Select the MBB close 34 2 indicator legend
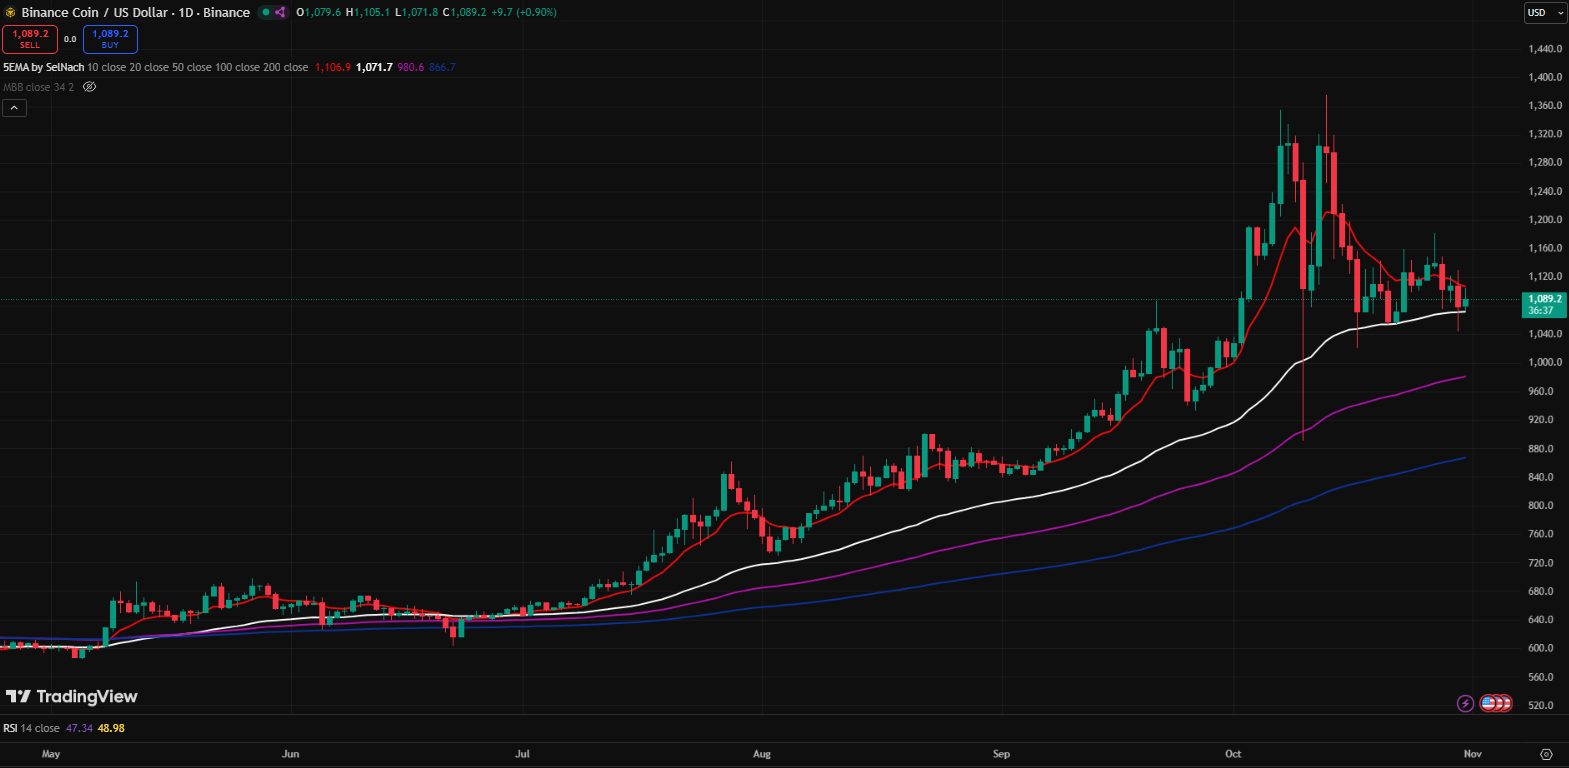Viewport: 1569px width, 768px height. tap(38, 87)
